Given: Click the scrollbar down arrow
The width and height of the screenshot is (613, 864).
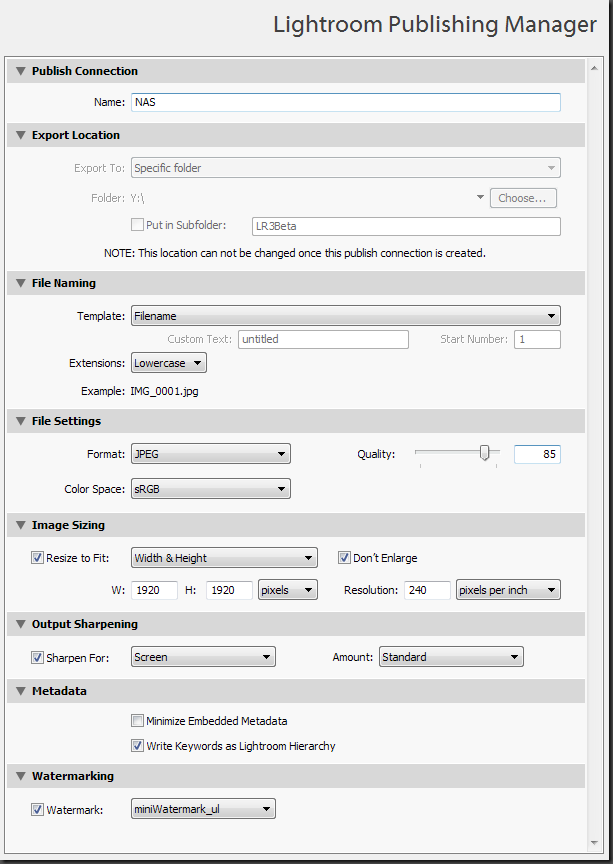Looking at the screenshot, I should pyautogui.click(x=594, y=843).
